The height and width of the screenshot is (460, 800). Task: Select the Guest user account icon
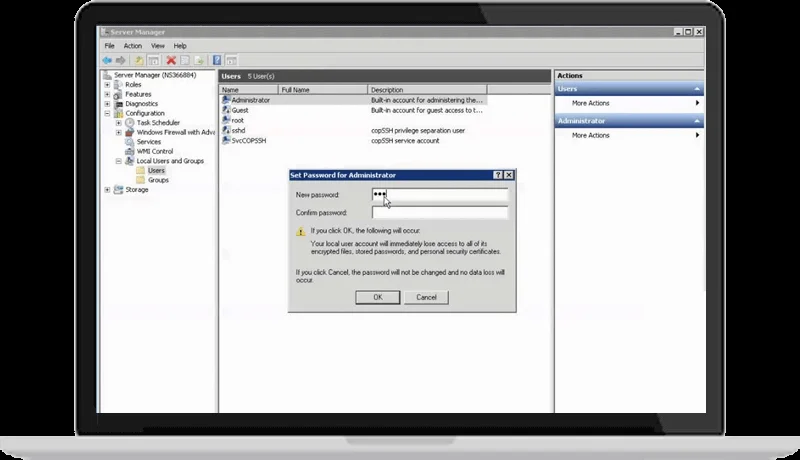point(226,110)
